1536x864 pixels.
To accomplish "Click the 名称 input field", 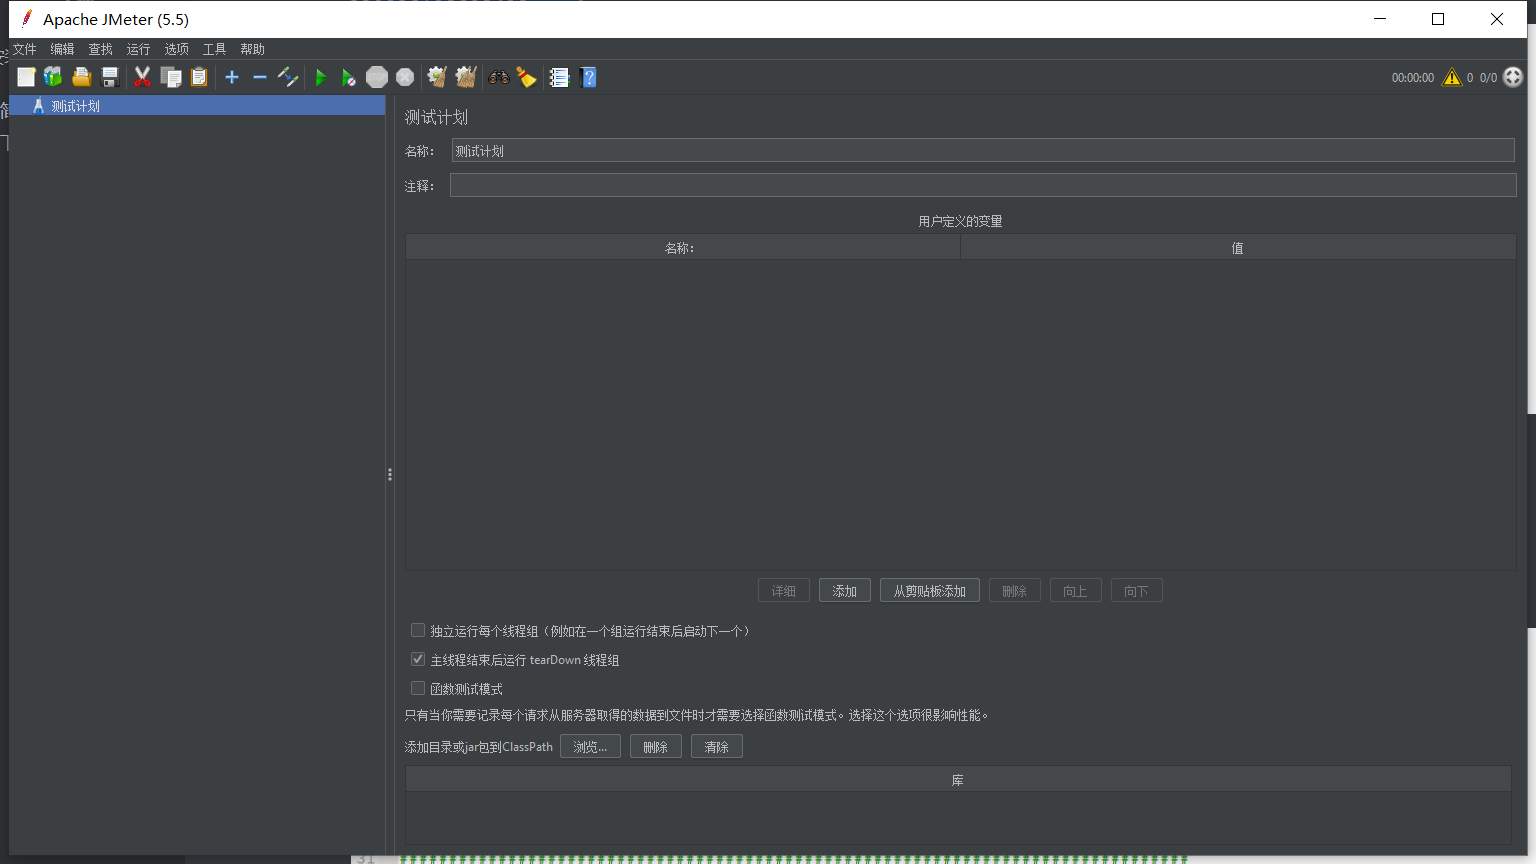I will 983,151.
